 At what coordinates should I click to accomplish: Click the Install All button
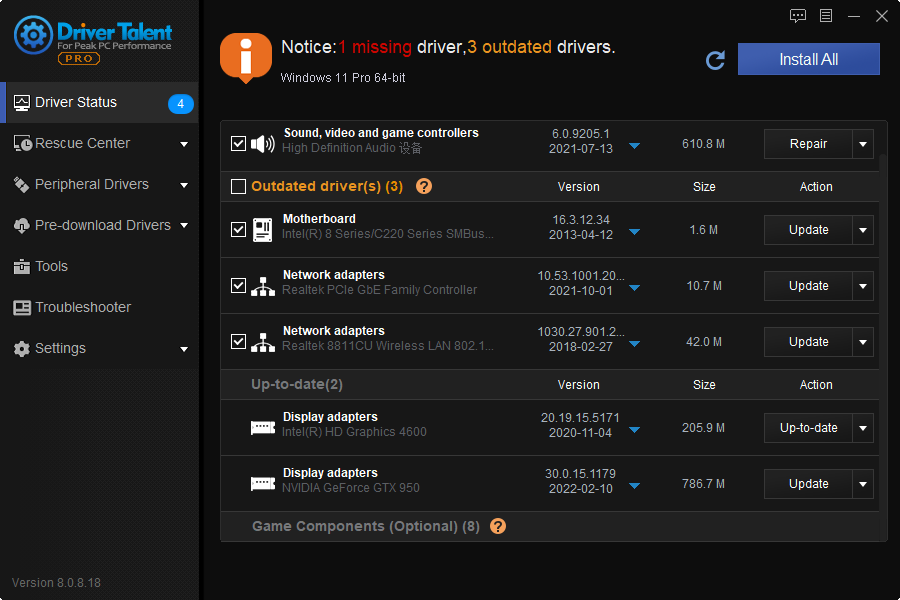click(808, 59)
